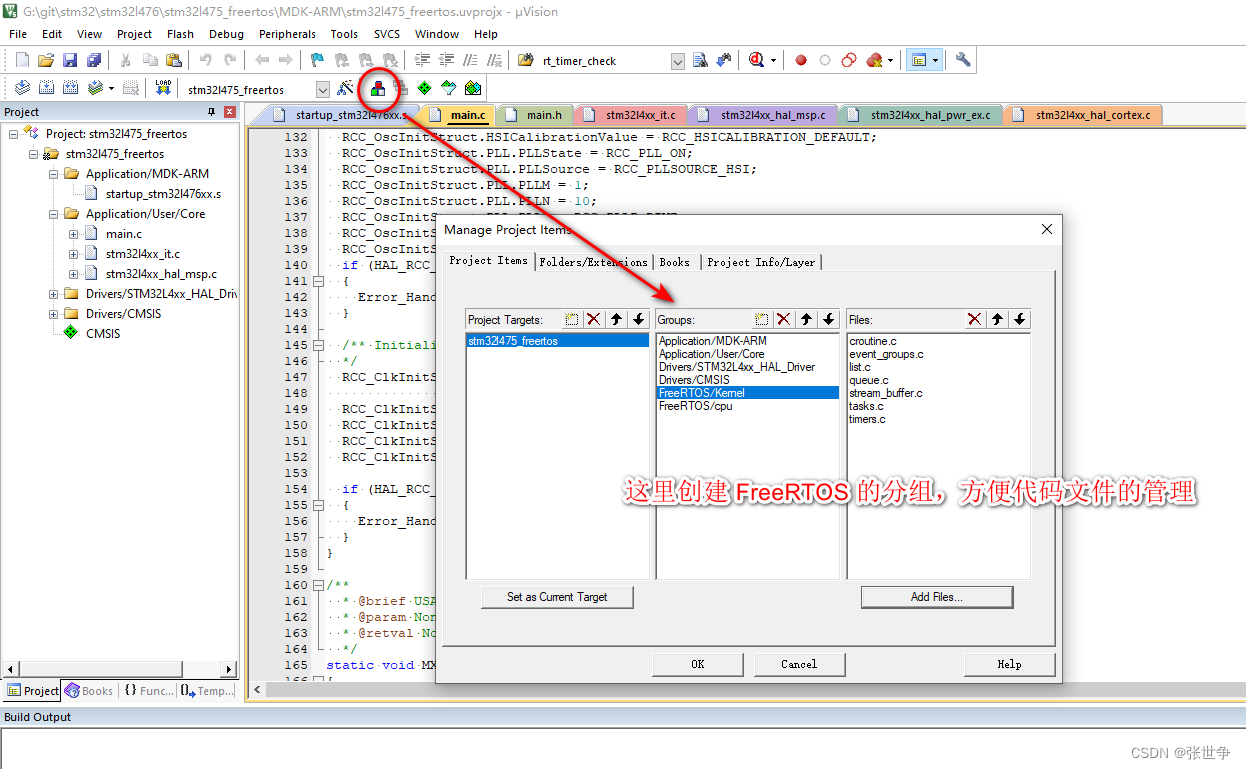Image resolution: width=1246 pixels, height=769 pixels.
Task: Click the Undo toolbar icon
Action: [206, 60]
